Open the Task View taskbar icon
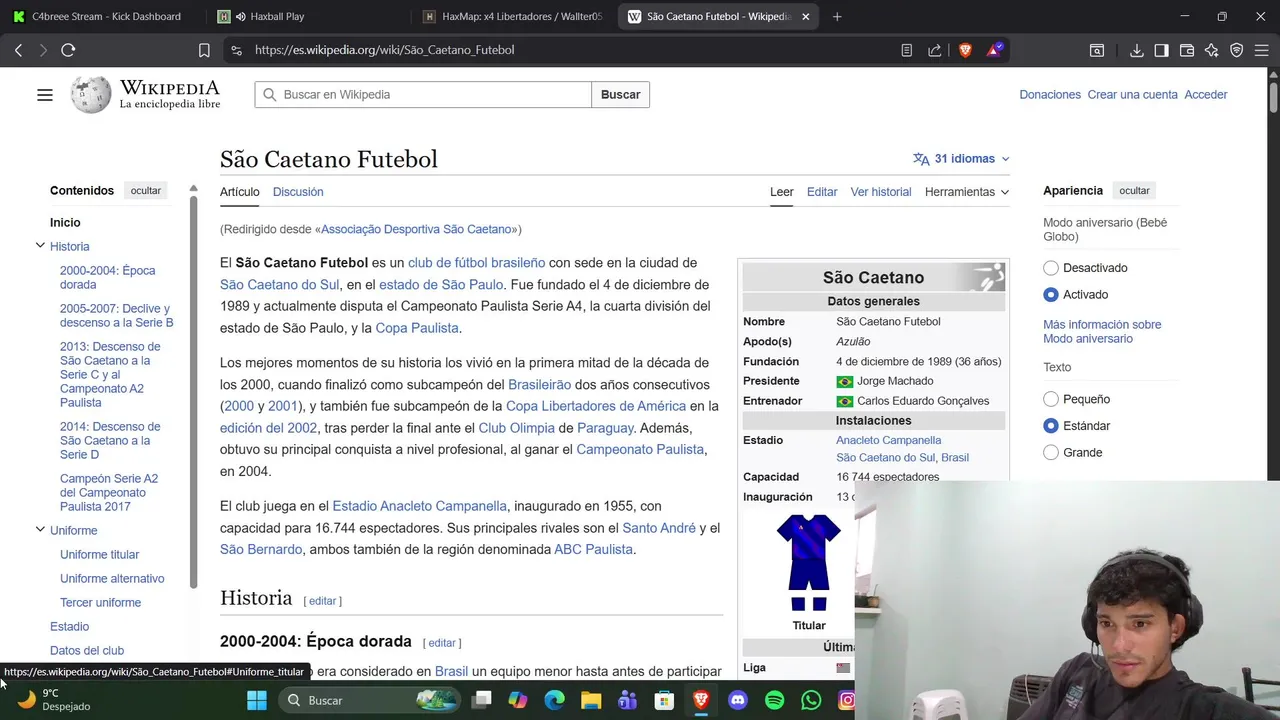 (481, 700)
